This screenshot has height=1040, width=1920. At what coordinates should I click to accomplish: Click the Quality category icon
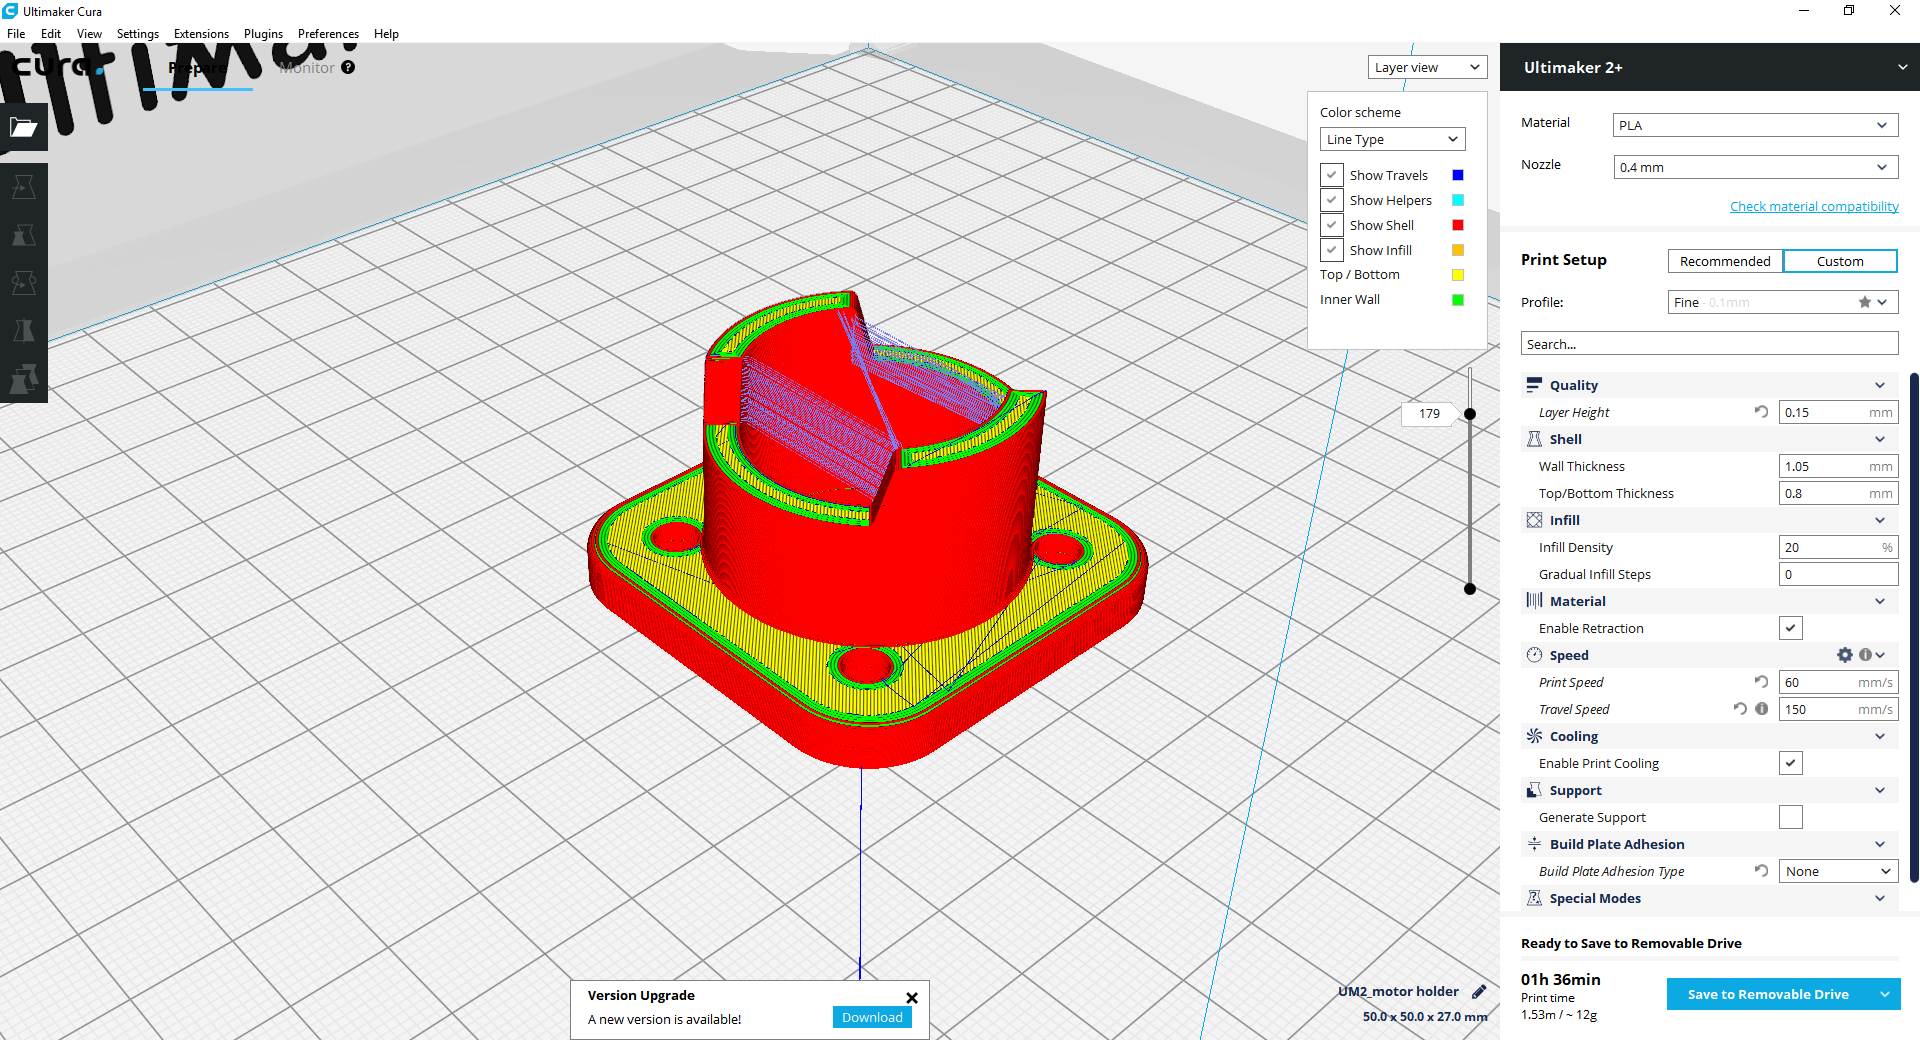pyautogui.click(x=1534, y=385)
